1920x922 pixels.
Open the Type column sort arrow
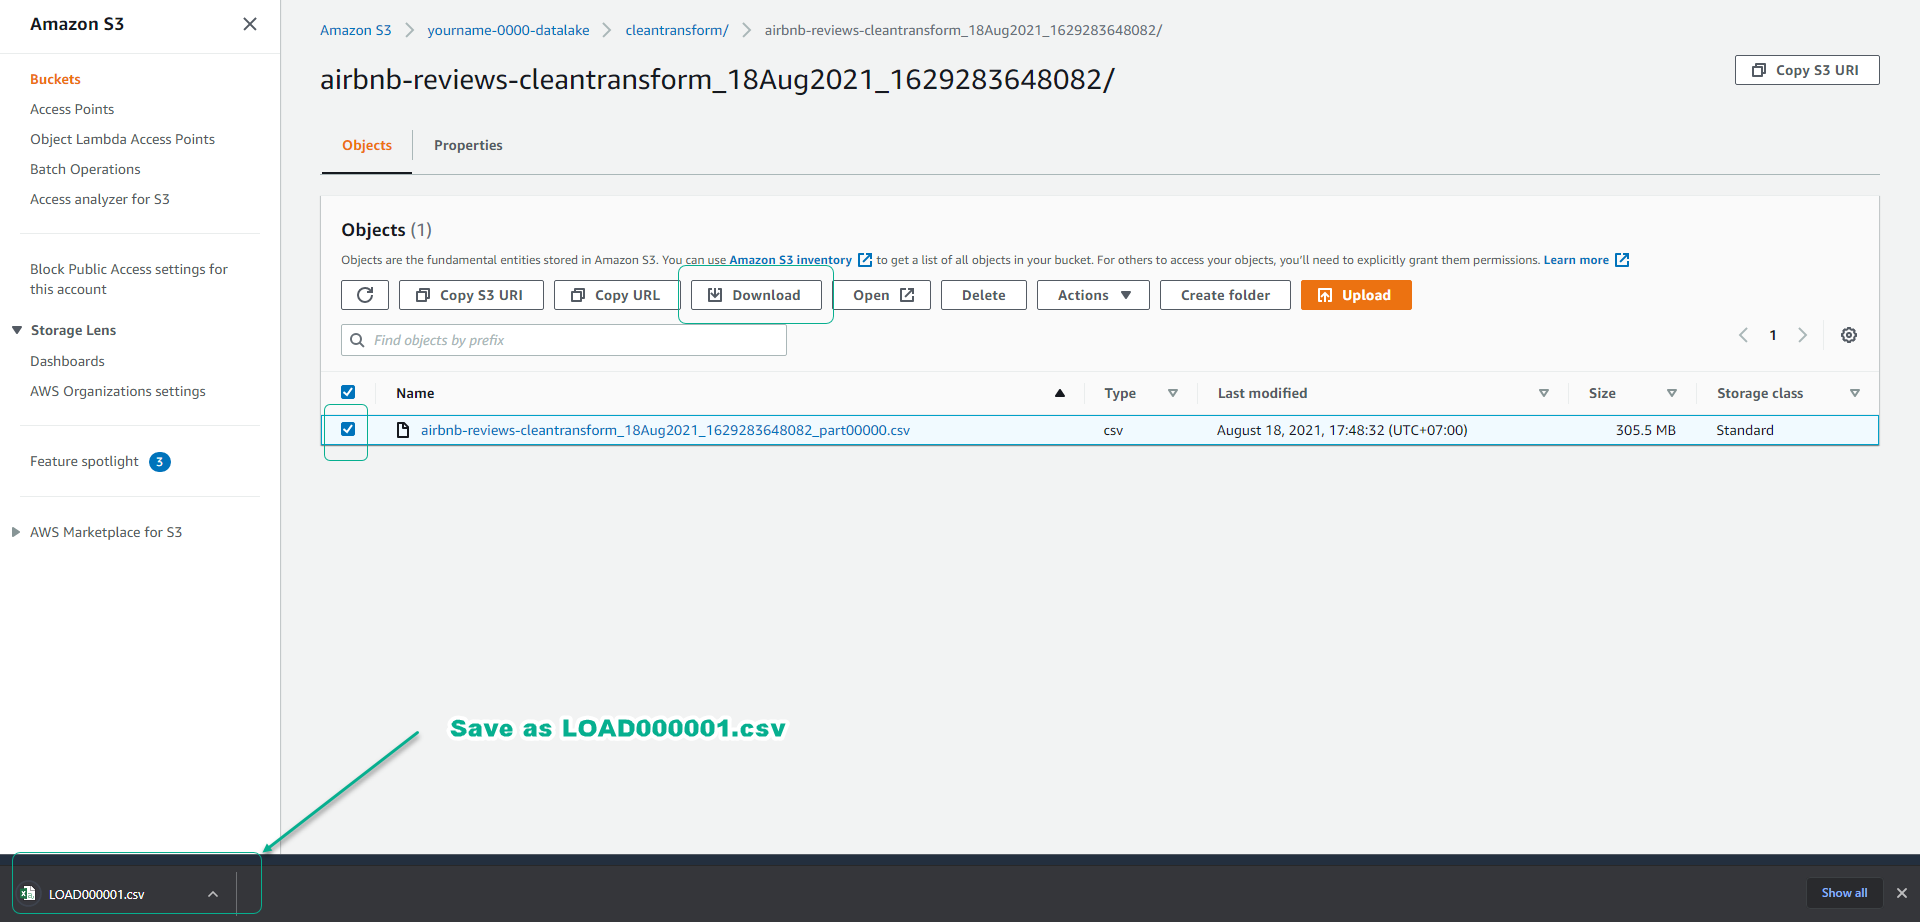coord(1173,393)
